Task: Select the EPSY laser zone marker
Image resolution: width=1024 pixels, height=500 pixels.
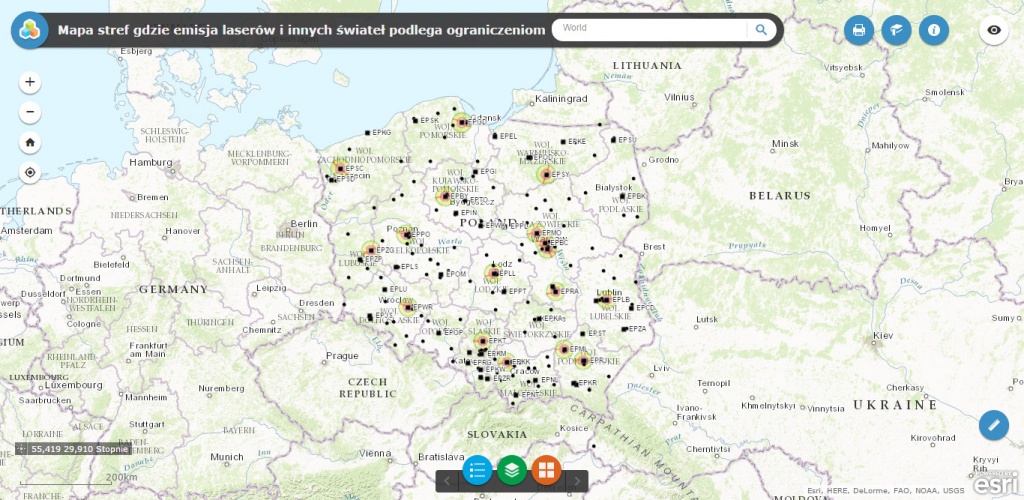Action: coord(546,174)
